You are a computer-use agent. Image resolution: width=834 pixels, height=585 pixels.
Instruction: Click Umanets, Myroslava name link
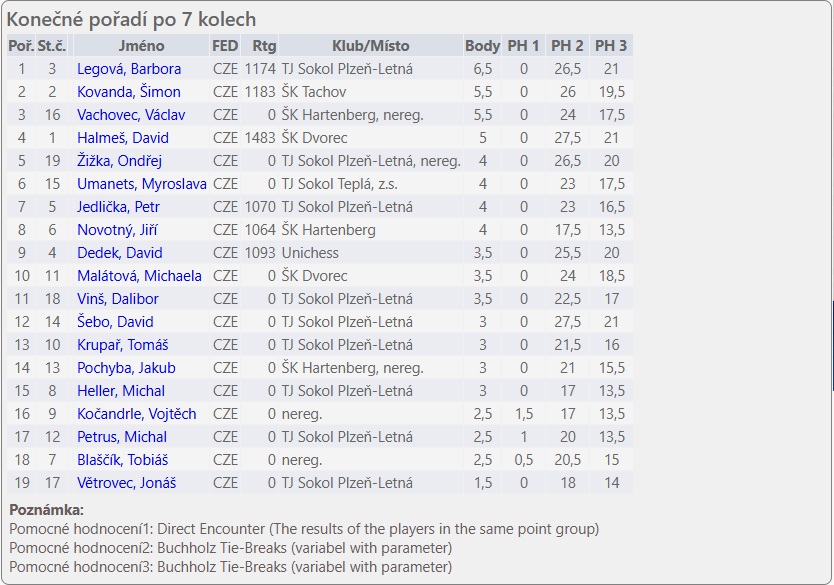point(142,184)
